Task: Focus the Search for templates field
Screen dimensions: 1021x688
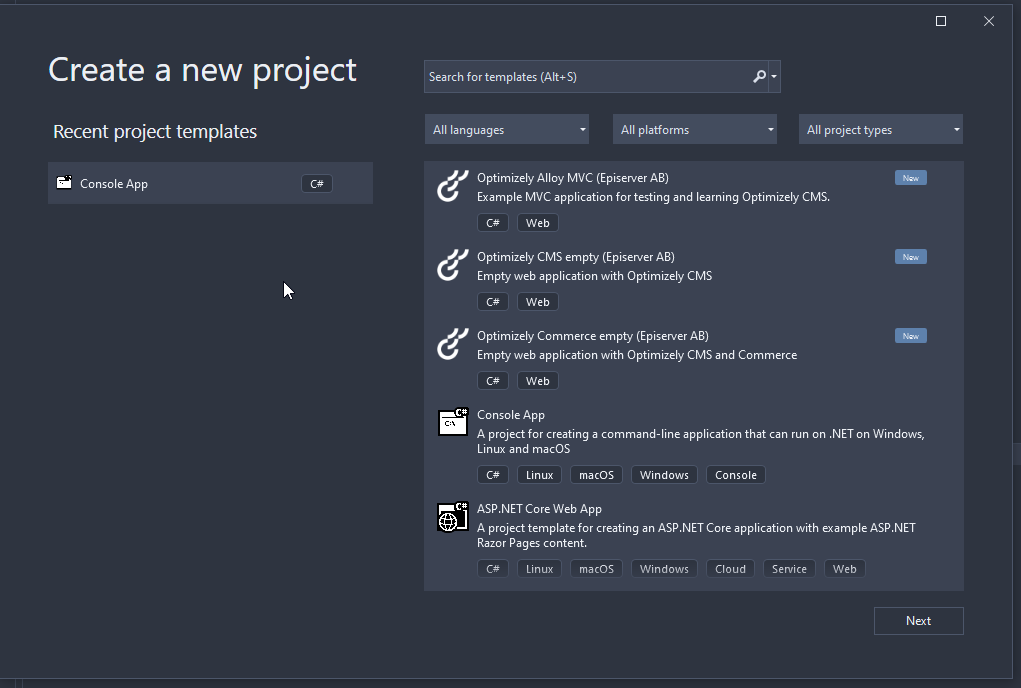Action: (x=585, y=77)
